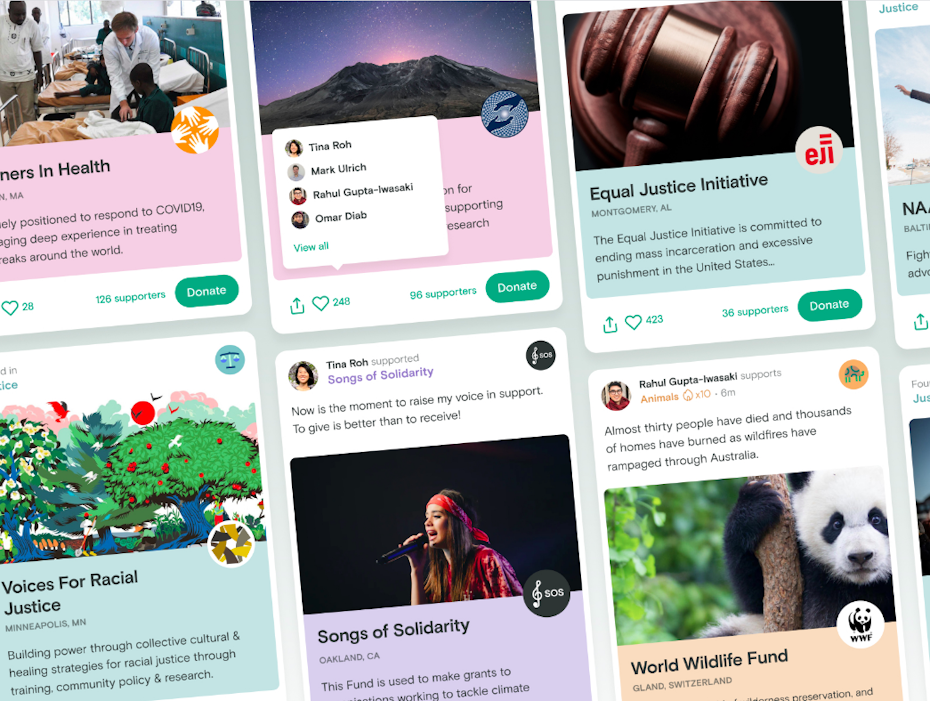
Task: Click the eji logo badge
Action: click(819, 151)
